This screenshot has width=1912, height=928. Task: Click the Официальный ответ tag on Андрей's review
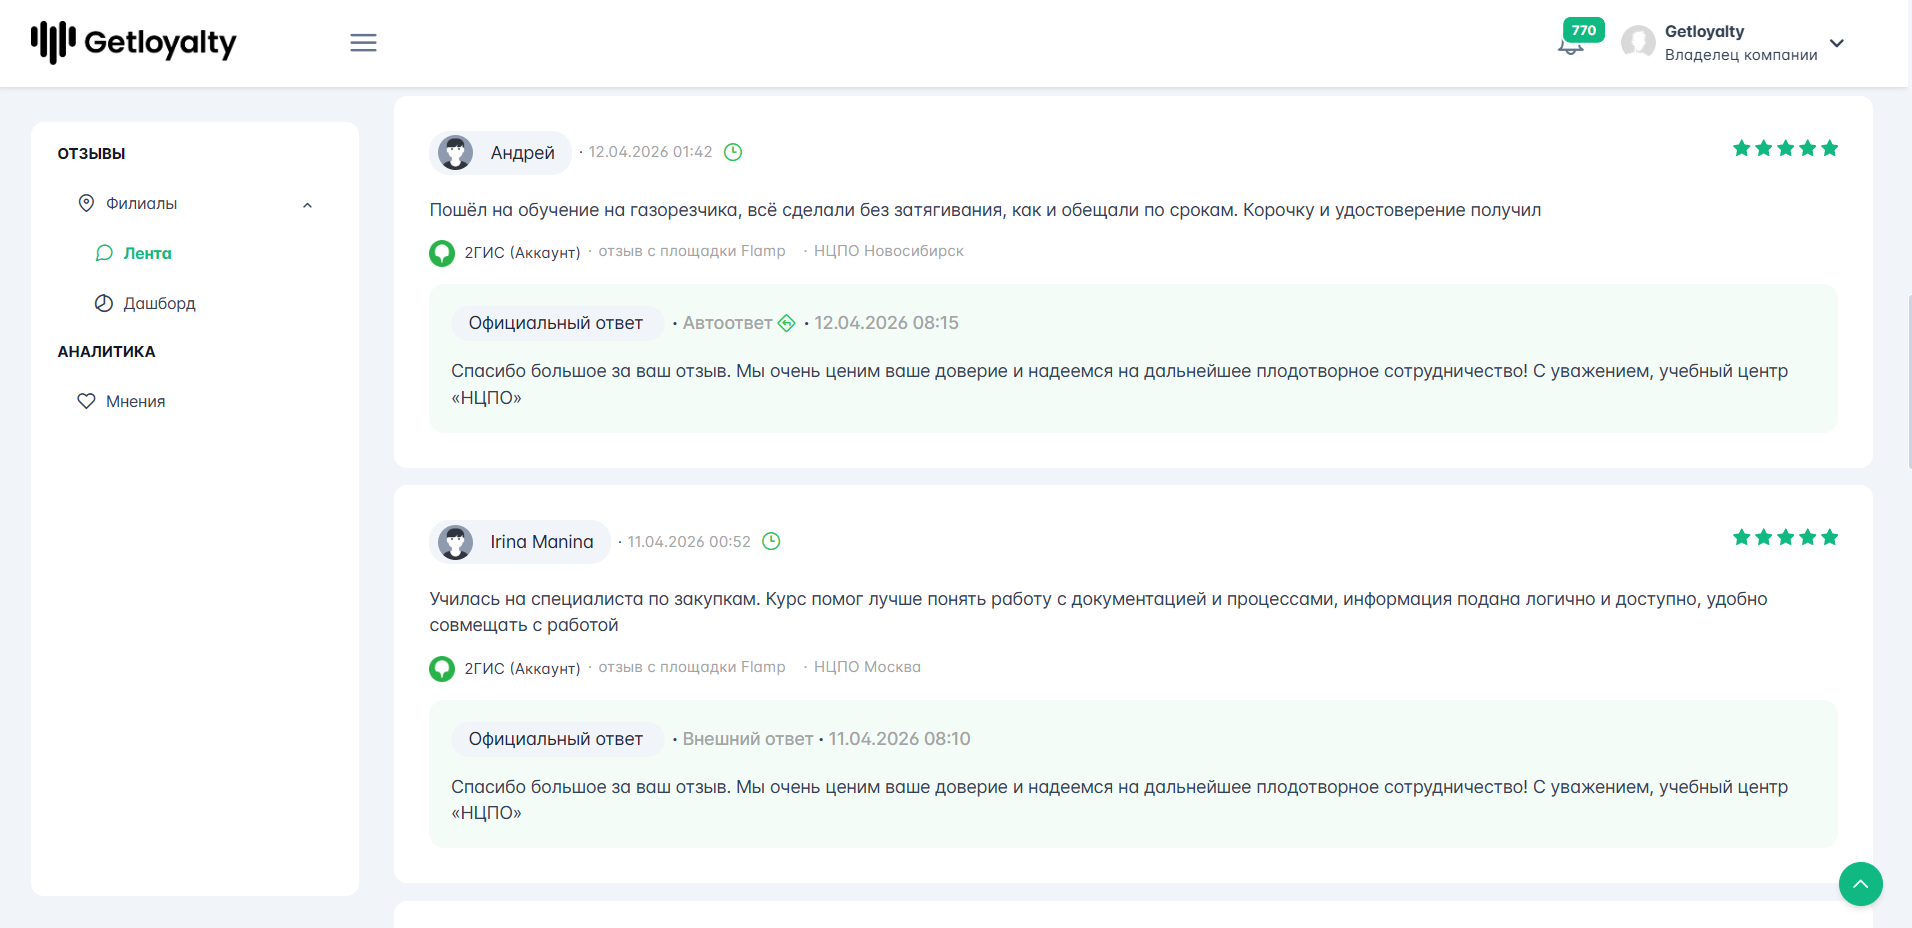tap(556, 323)
